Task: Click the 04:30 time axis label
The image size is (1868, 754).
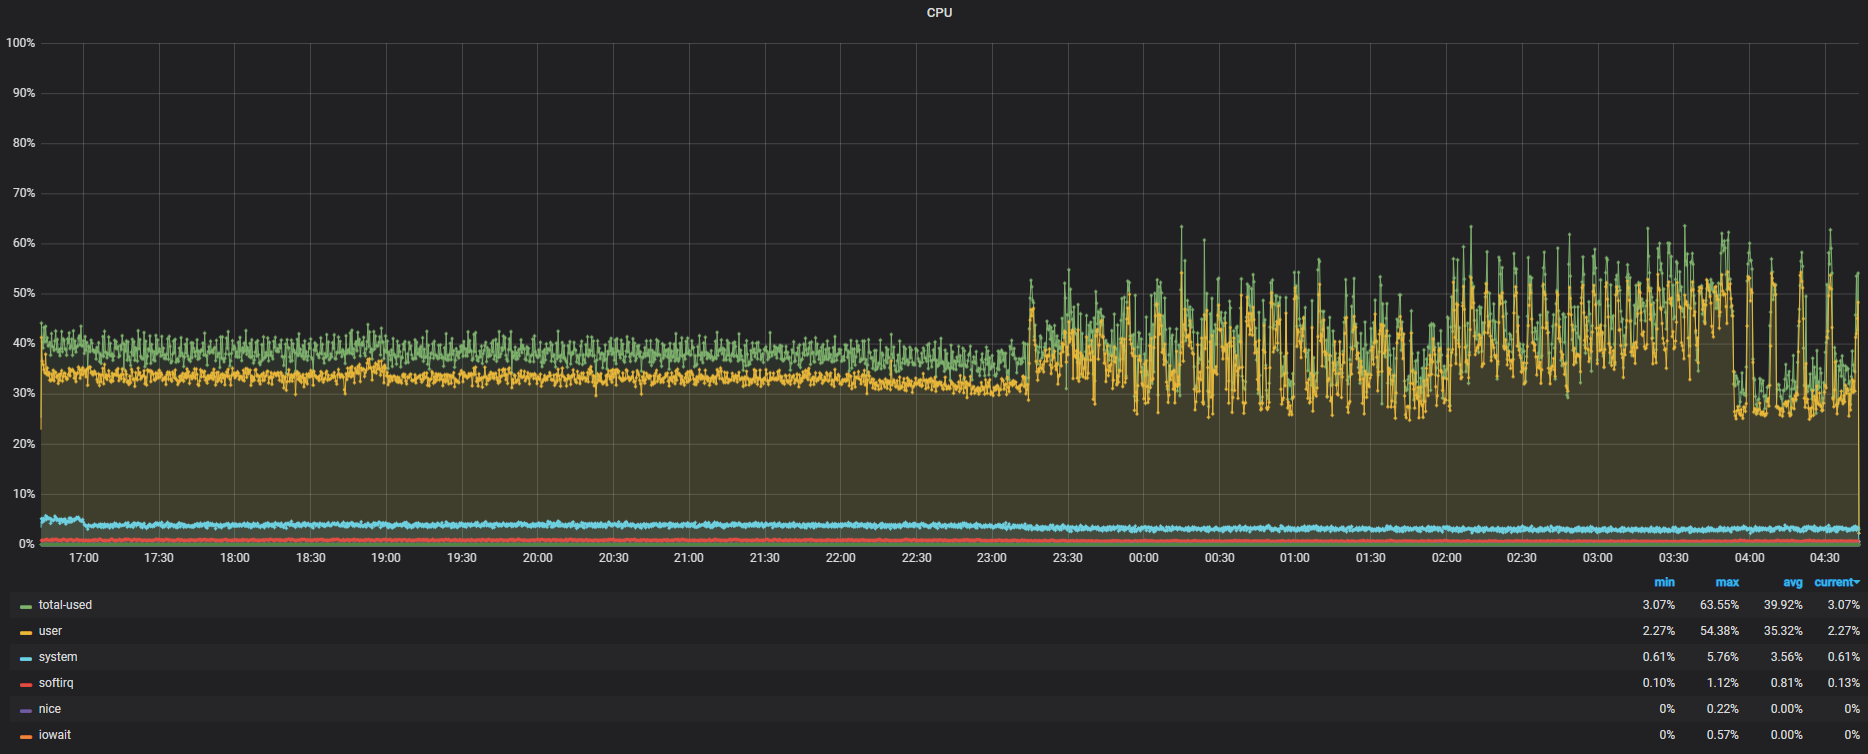Action: (1825, 558)
